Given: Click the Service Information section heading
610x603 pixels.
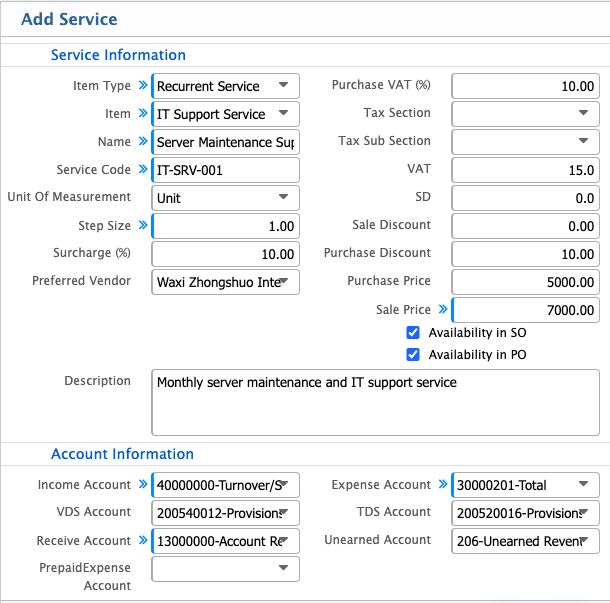Looking at the screenshot, I should 118,55.
